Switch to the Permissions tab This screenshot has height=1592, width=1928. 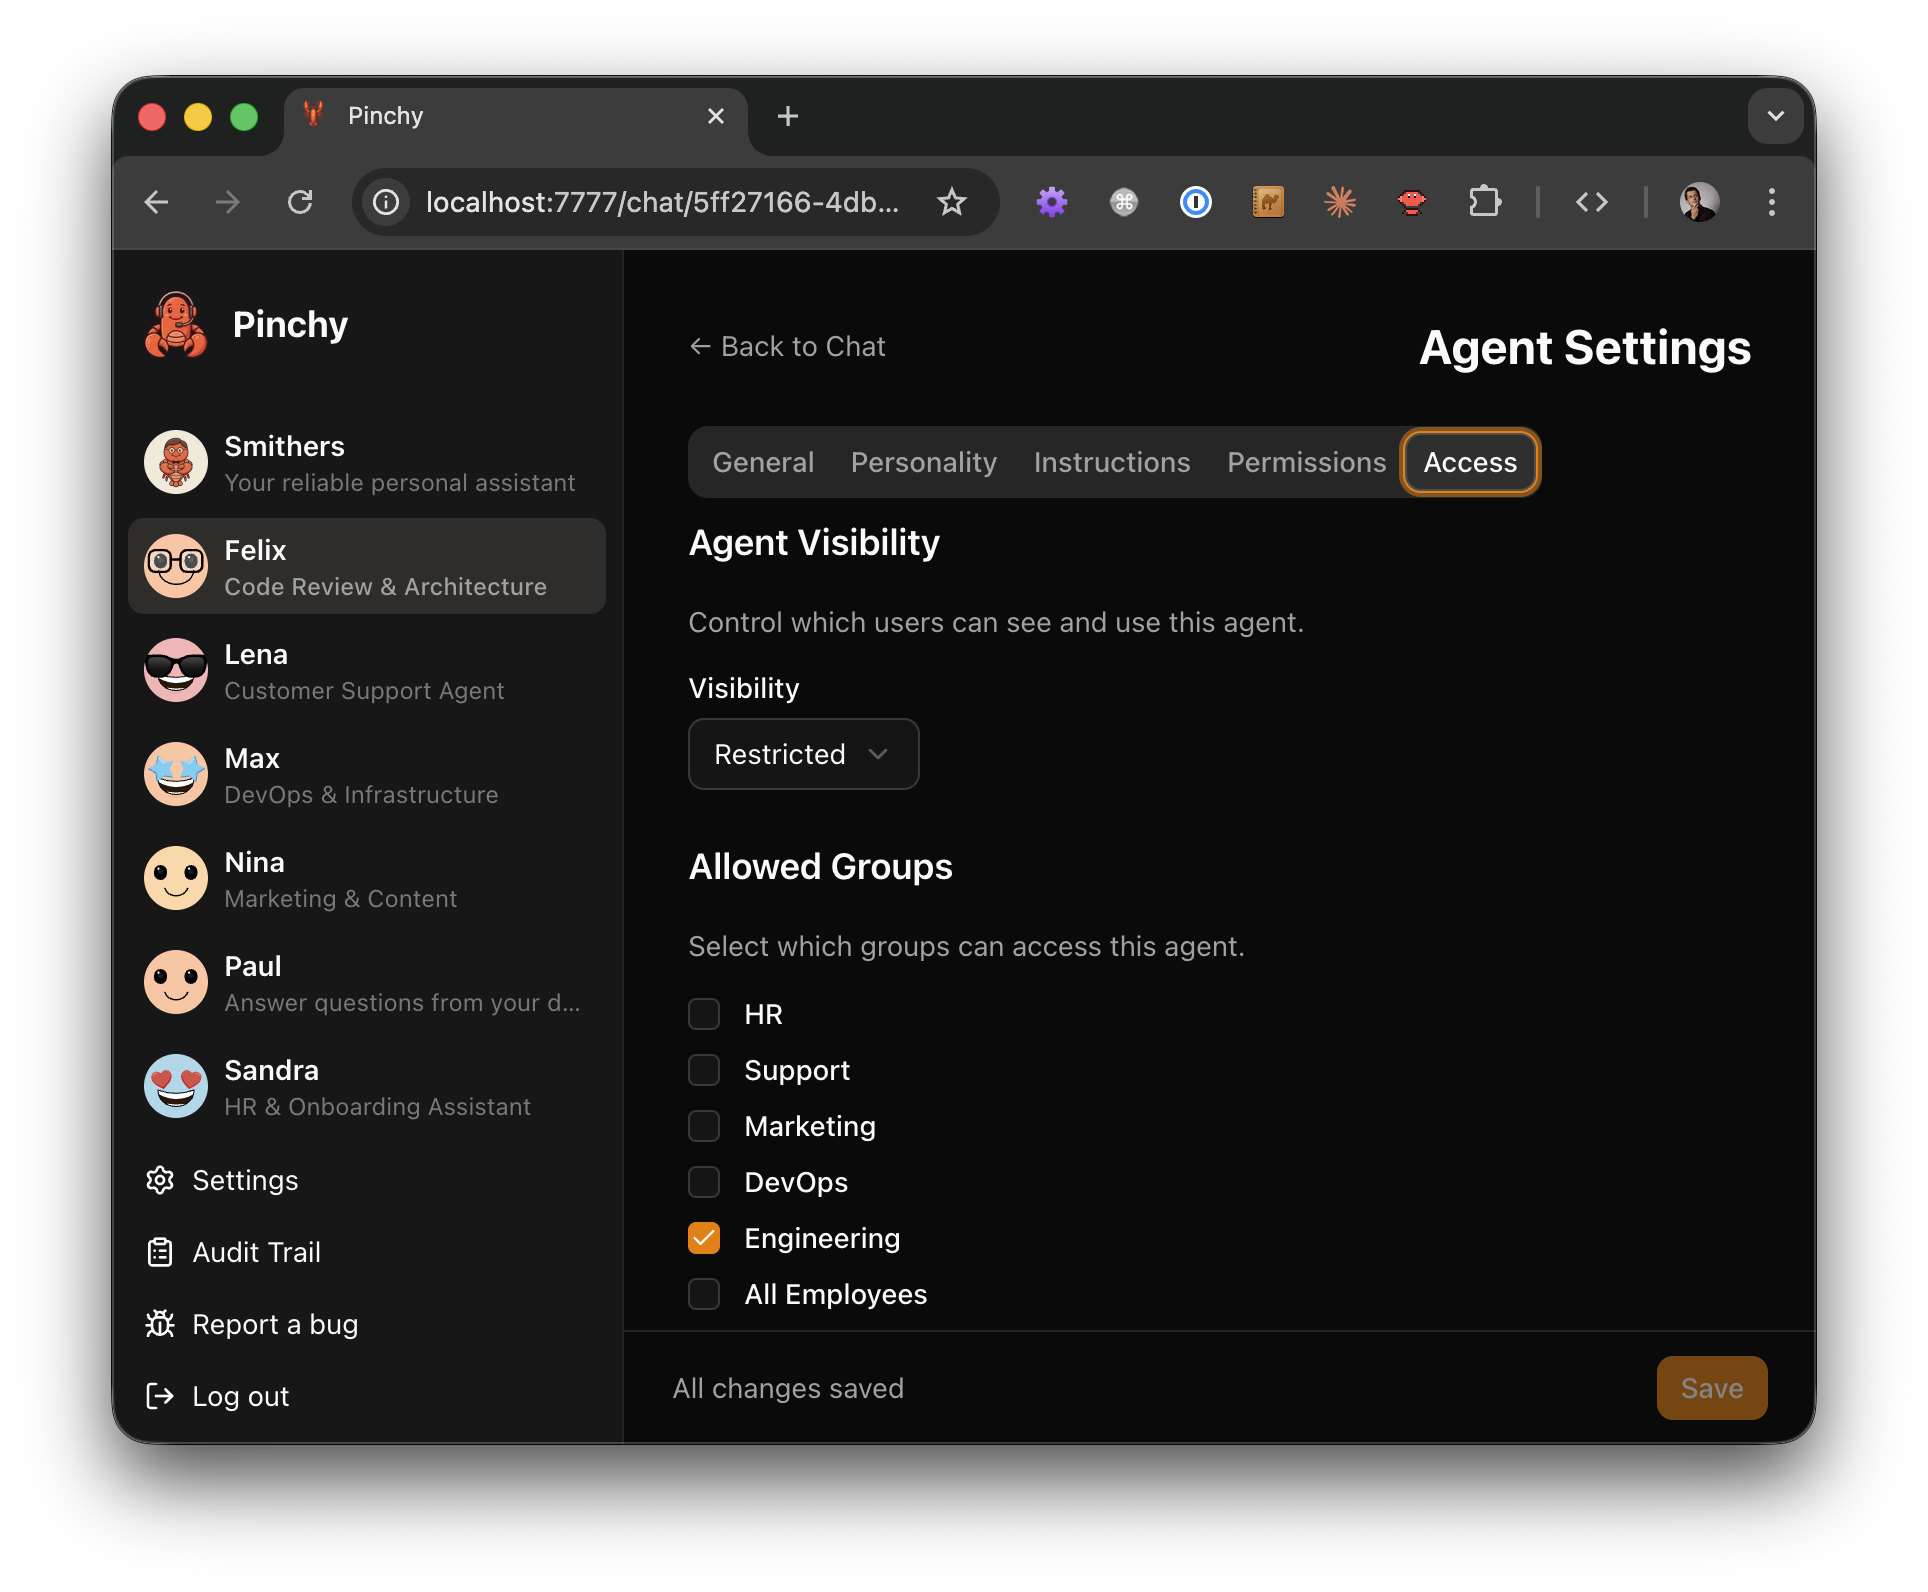(1306, 462)
